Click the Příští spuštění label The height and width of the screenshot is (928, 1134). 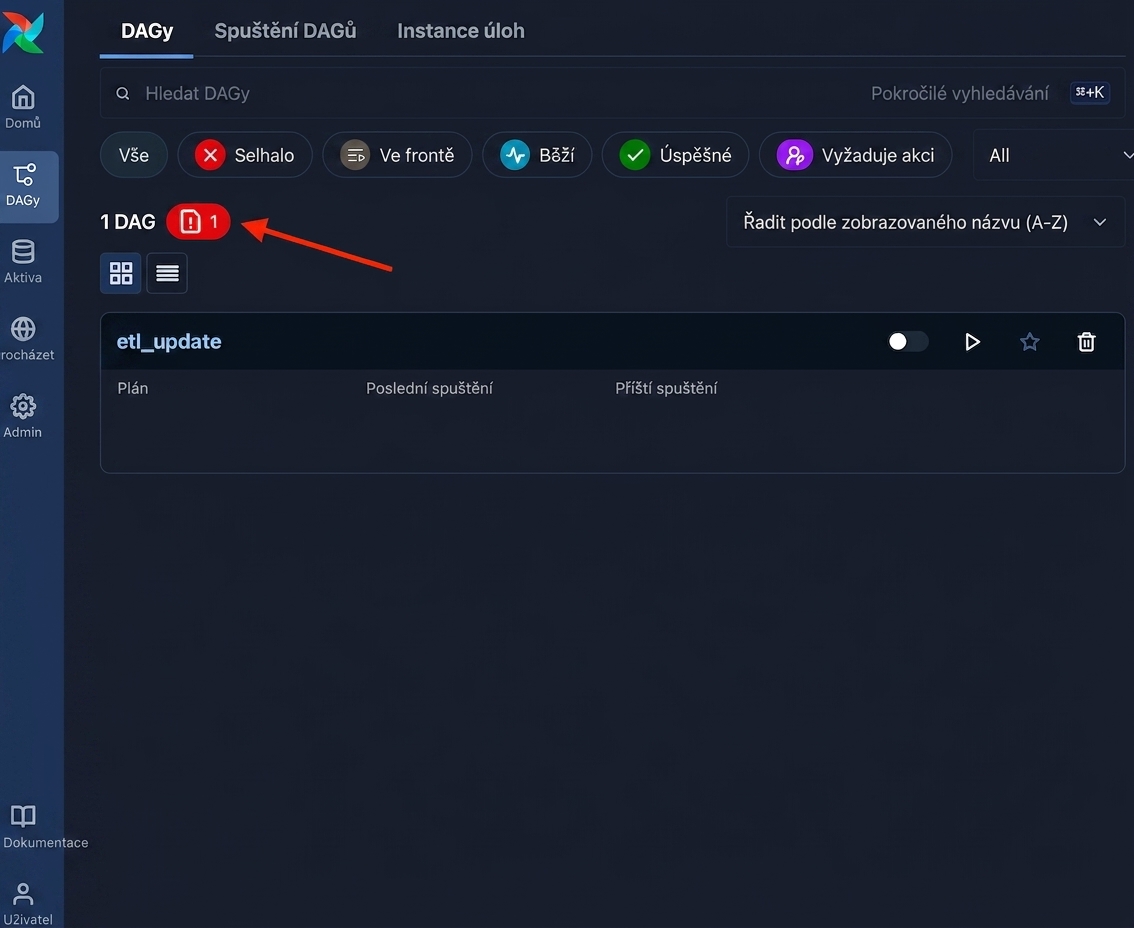pos(666,388)
